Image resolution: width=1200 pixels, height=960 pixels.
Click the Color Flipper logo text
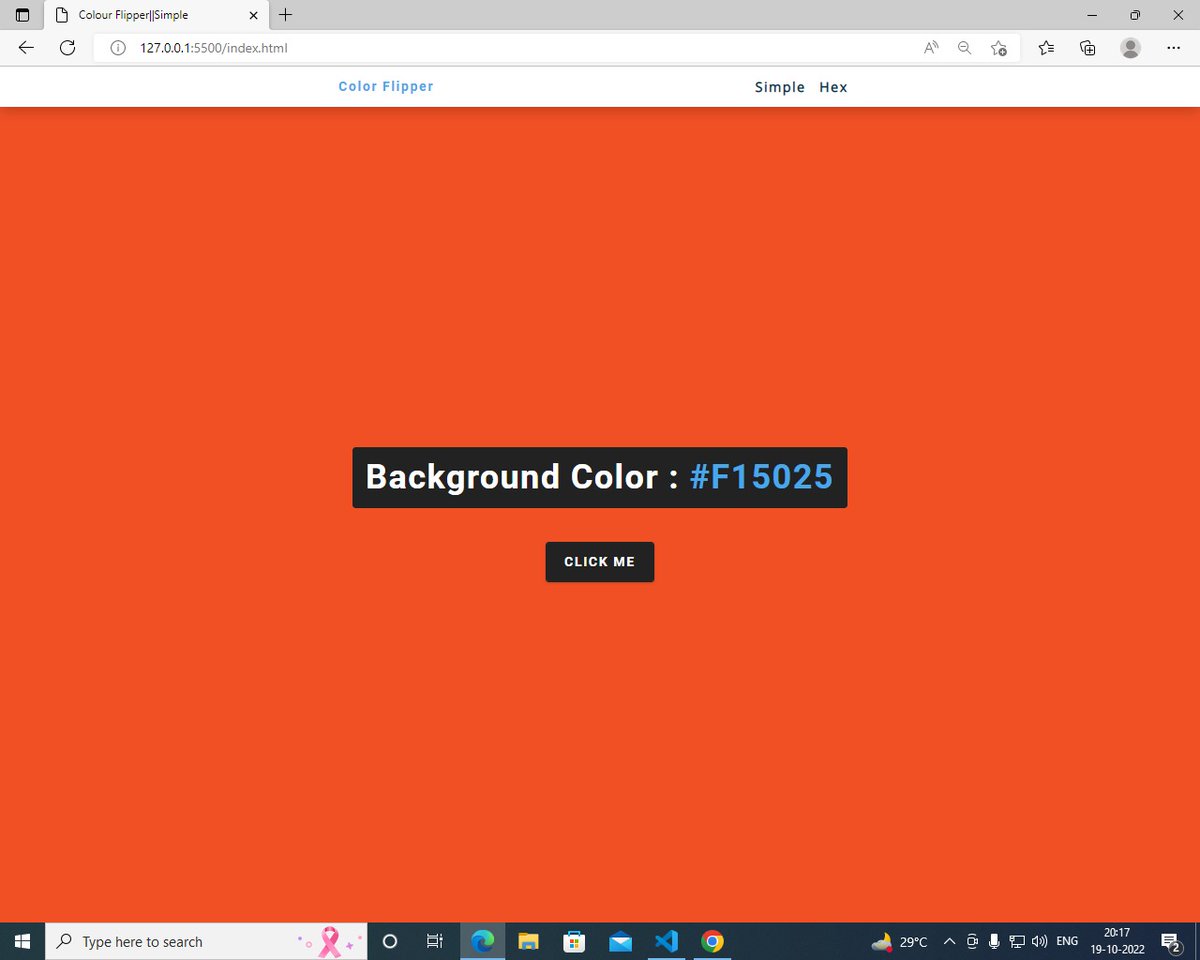pyautogui.click(x=386, y=86)
